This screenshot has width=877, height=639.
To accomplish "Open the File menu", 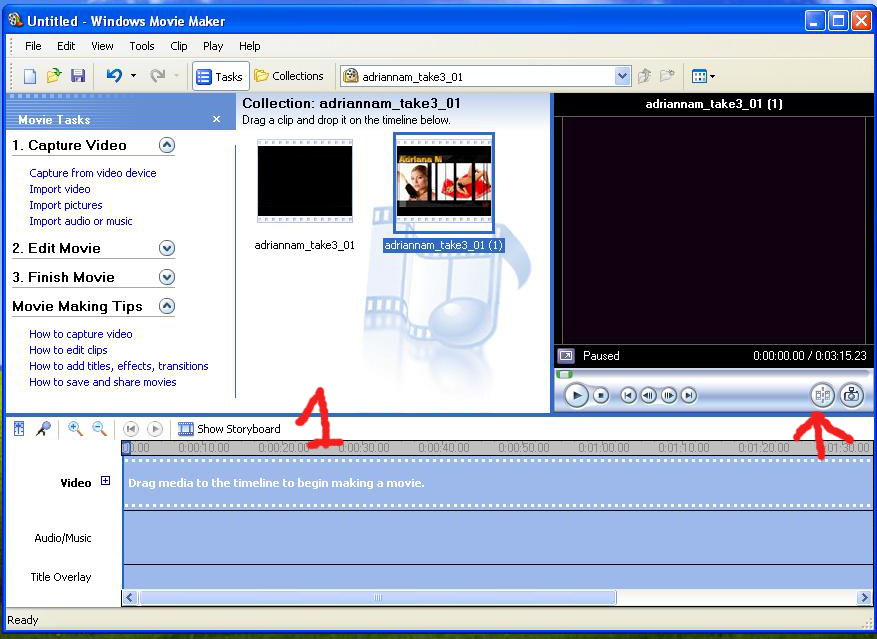I will (x=33, y=46).
